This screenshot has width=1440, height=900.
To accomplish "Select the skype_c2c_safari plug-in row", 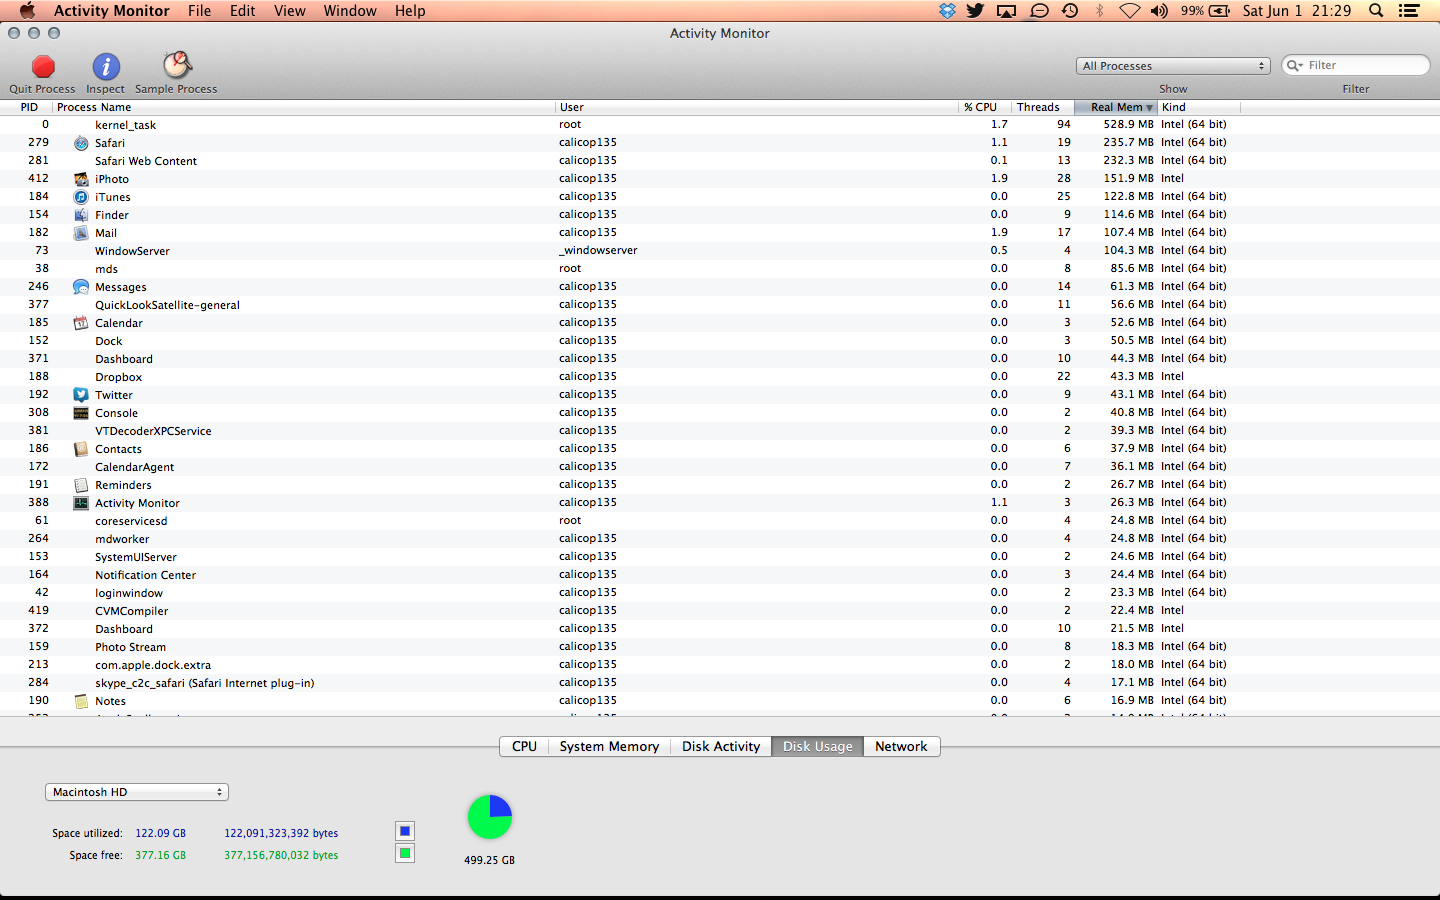I will pyautogui.click(x=720, y=683).
